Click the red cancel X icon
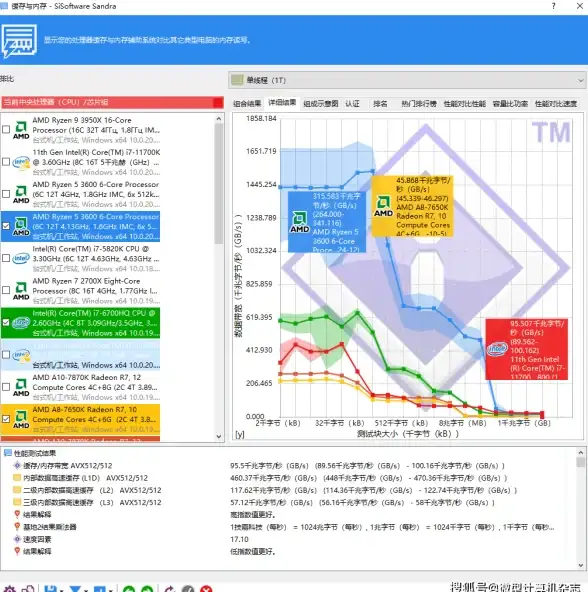This screenshot has height=592, width=588. click(206, 589)
